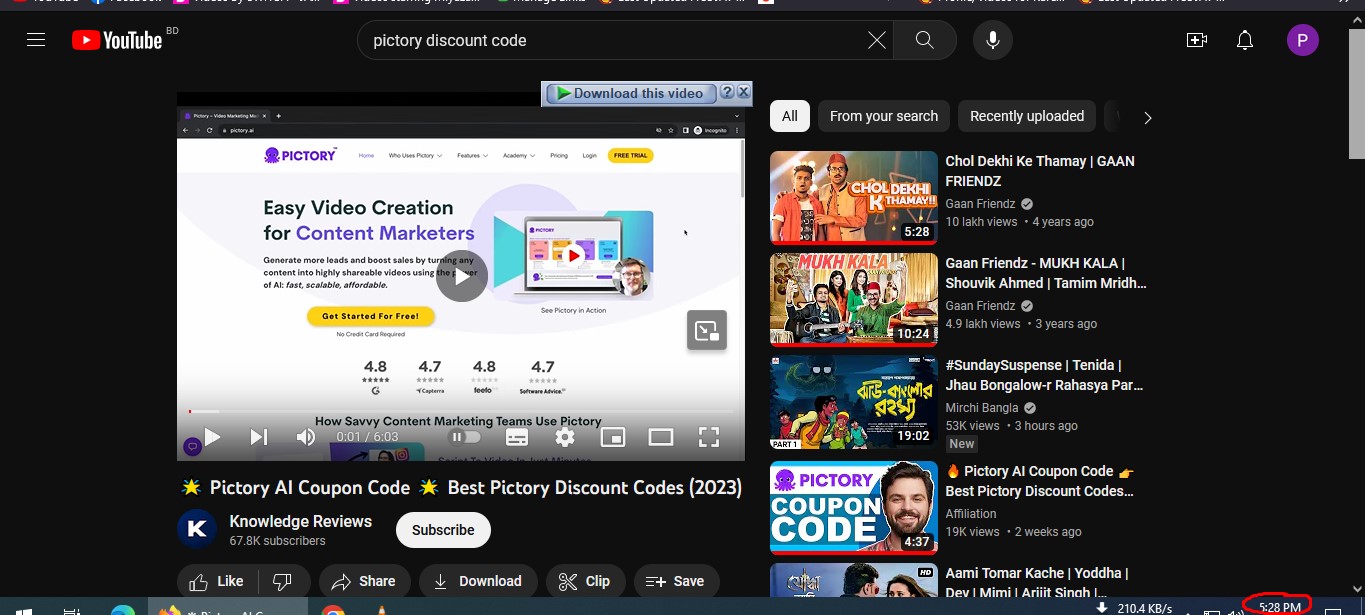Open the Create video camera icon

pyautogui.click(x=1196, y=40)
